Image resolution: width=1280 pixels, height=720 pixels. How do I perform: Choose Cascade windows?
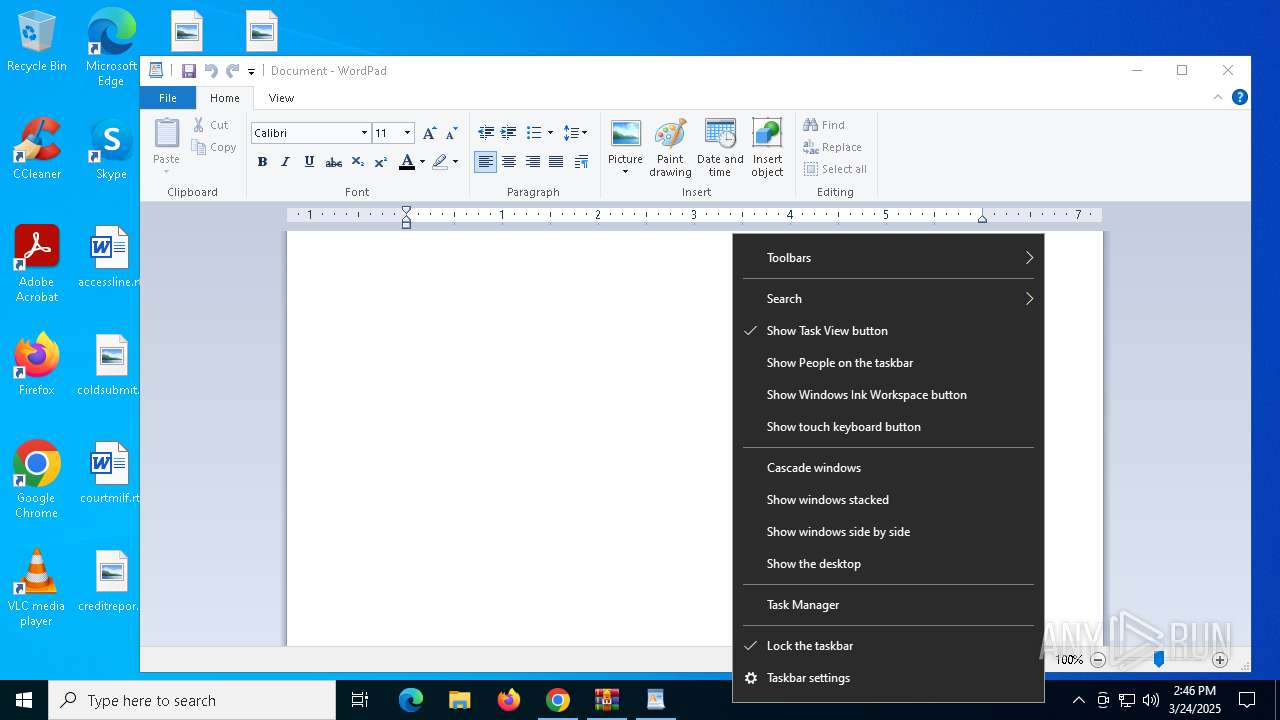888,468
